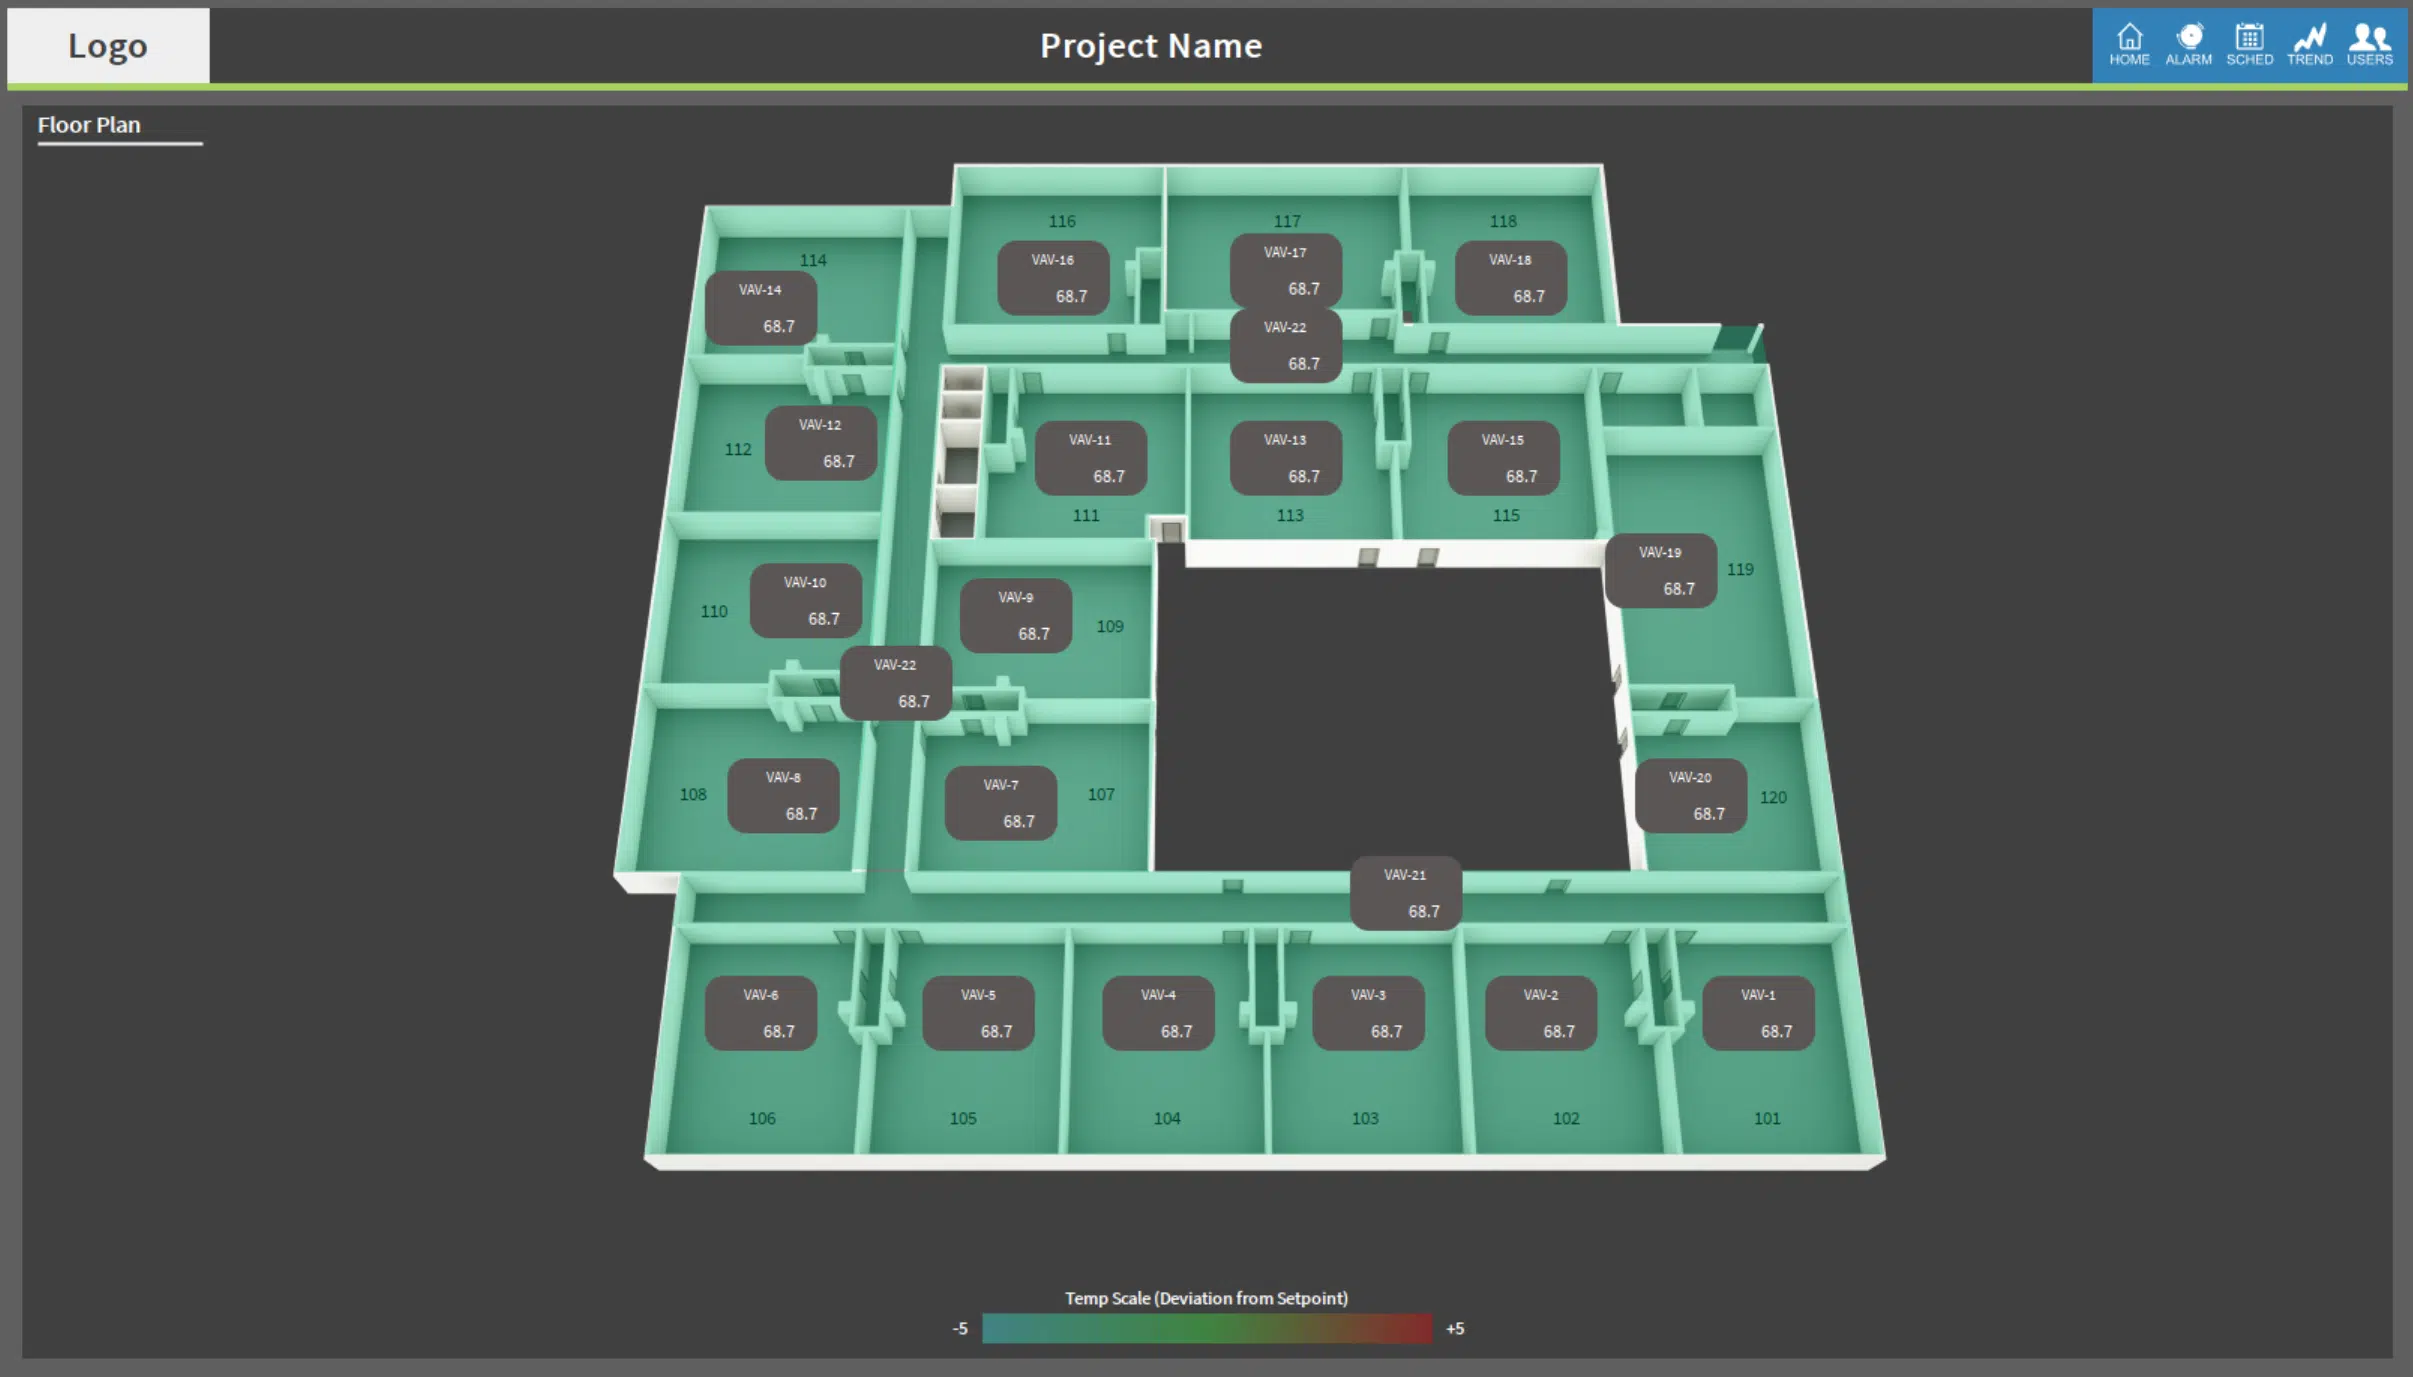Select the Floor Plan heading

click(x=89, y=125)
